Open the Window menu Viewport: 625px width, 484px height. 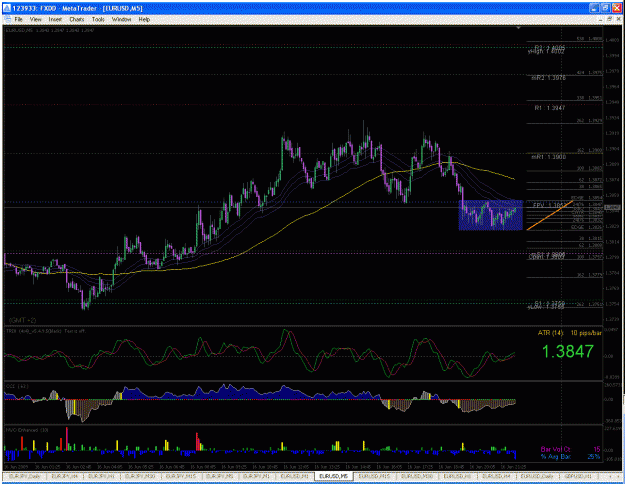click(121, 19)
